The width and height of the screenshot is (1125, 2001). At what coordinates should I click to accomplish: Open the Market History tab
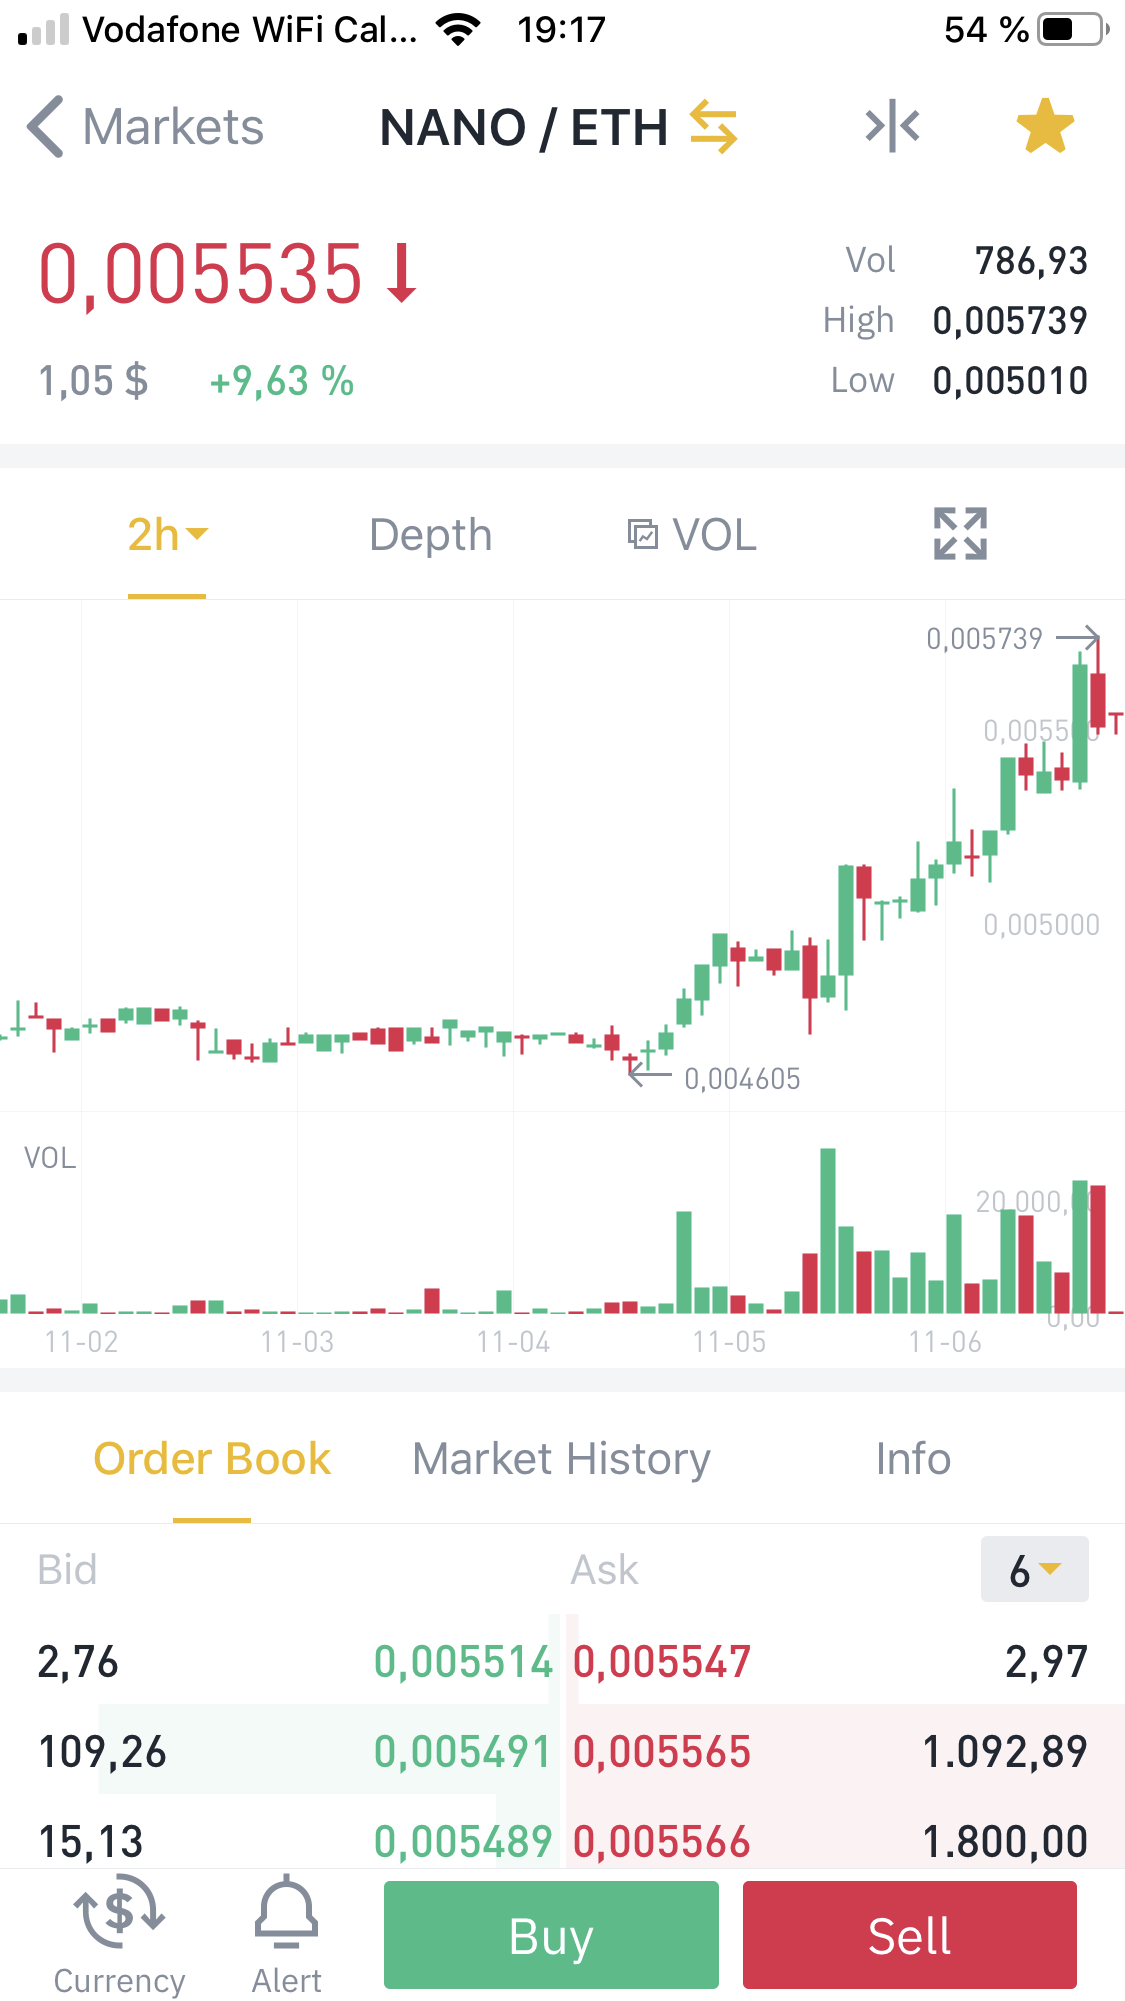click(561, 1459)
